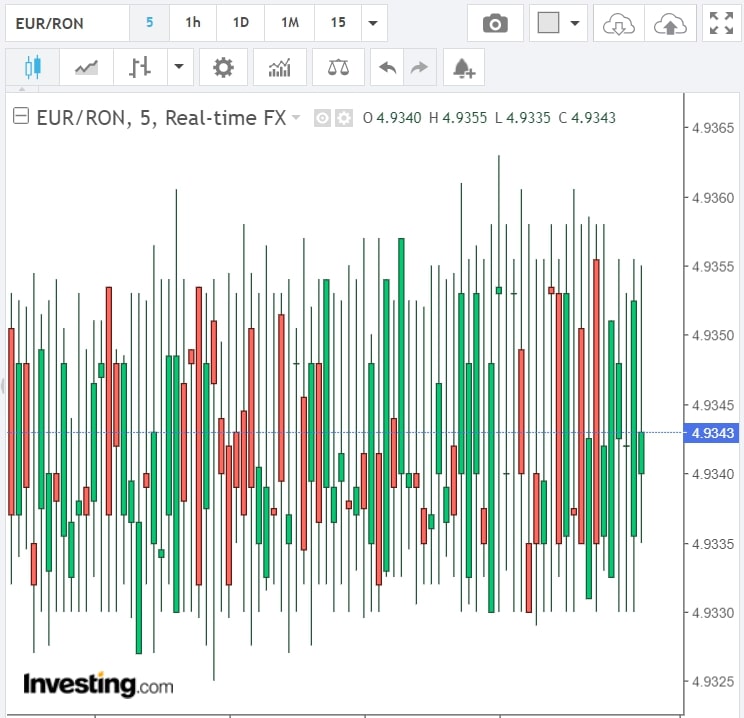
Task: Take a chart snapshot with camera
Action: (x=494, y=23)
